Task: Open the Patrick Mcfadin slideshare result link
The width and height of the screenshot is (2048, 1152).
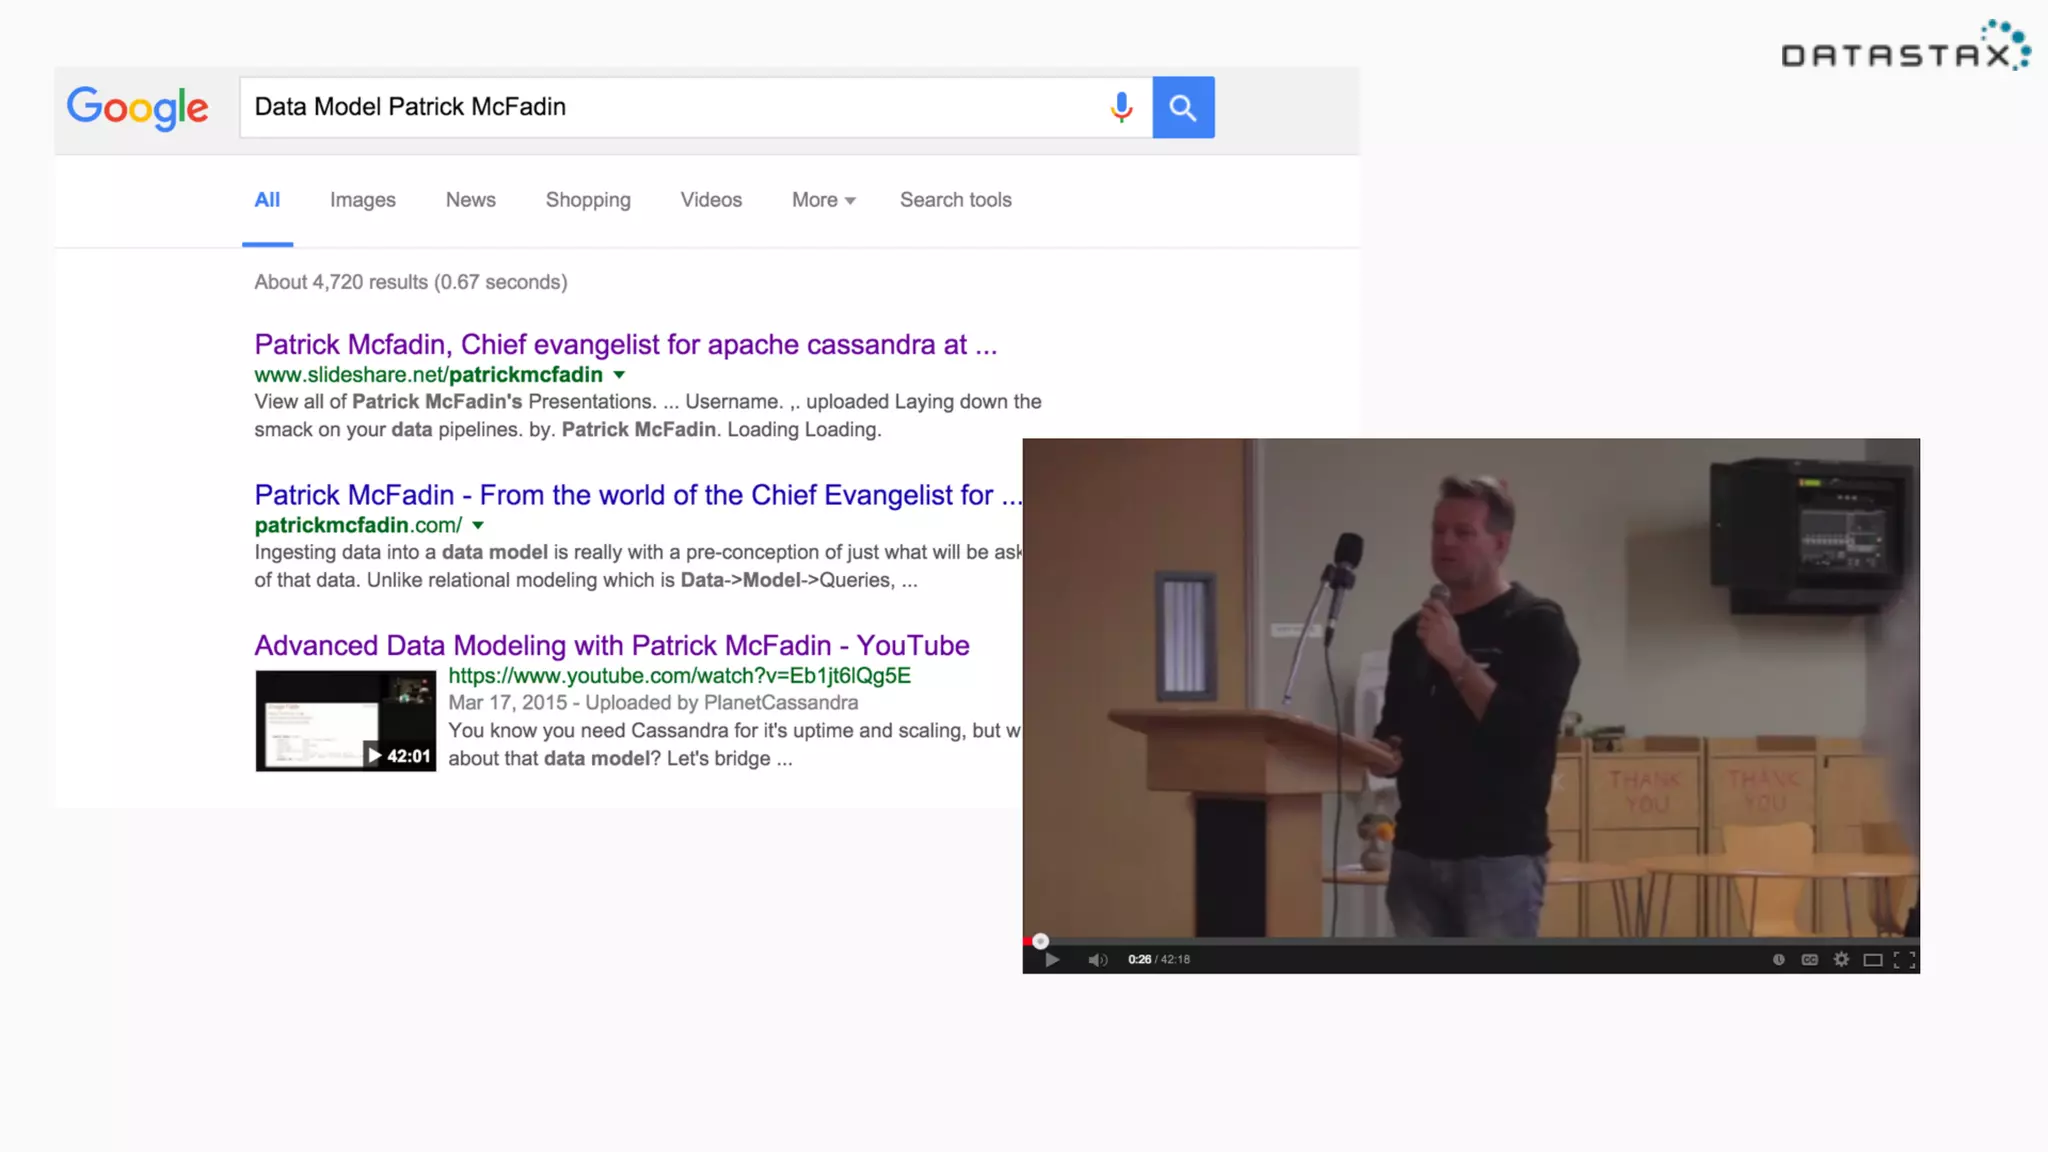Action: [625, 345]
